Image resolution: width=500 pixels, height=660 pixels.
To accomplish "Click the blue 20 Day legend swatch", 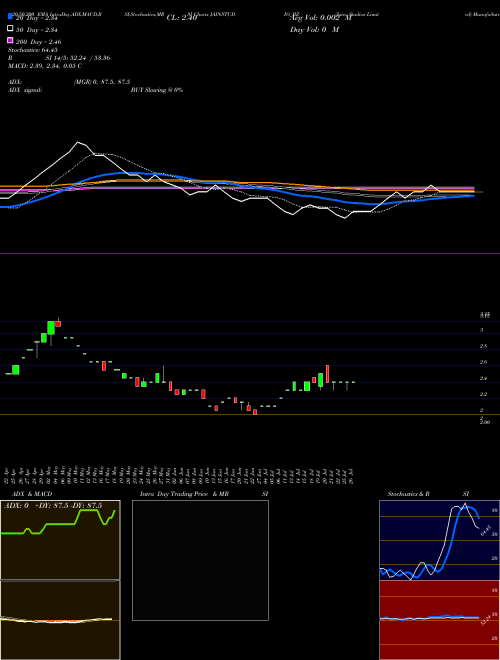I will (10, 17).
